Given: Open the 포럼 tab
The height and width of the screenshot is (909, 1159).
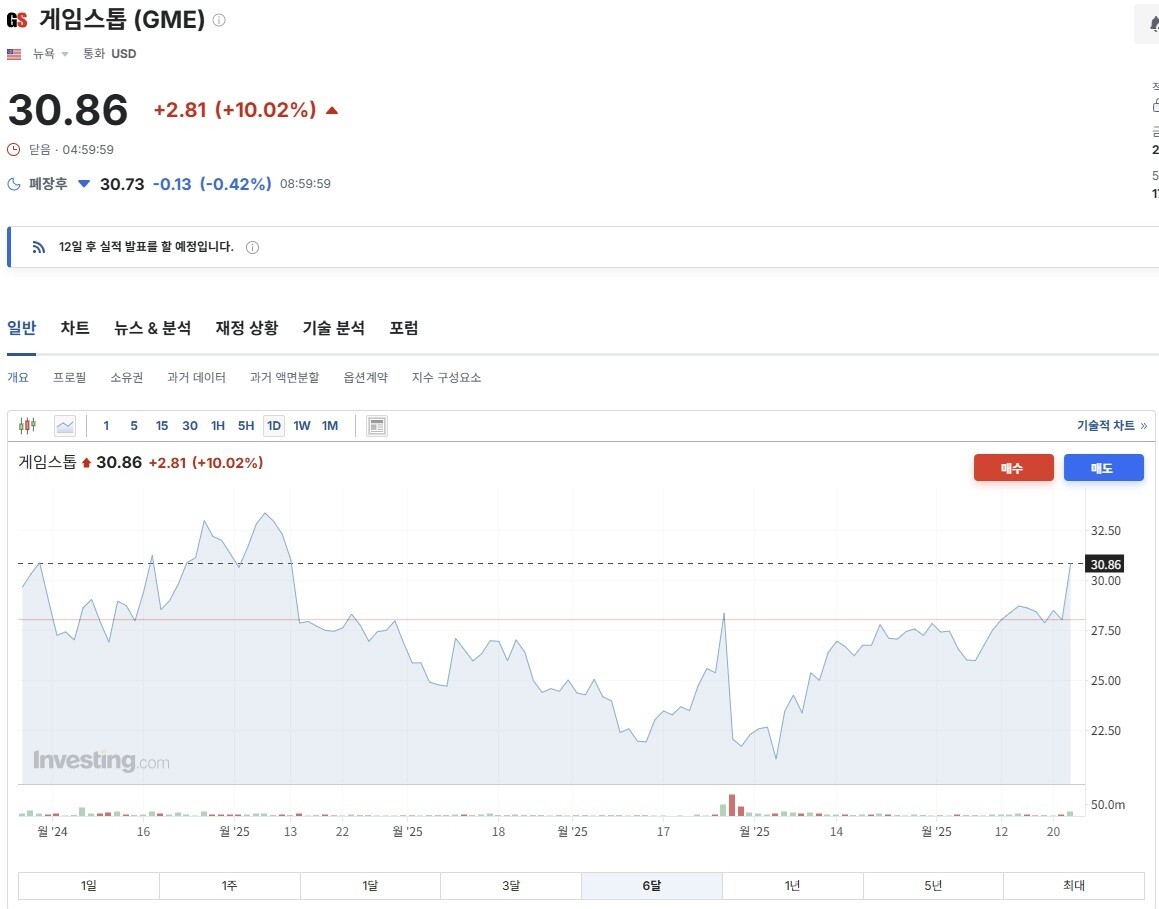Looking at the screenshot, I should pos(404,328).
